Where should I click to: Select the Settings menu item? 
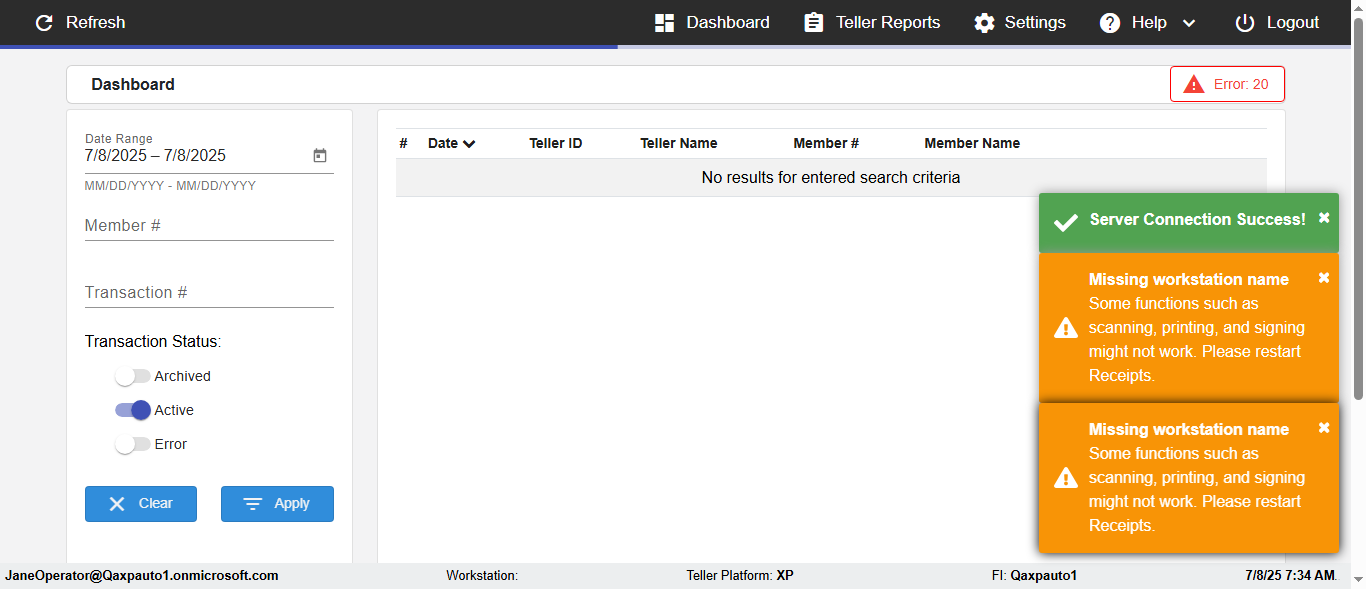click(1035, 23)
